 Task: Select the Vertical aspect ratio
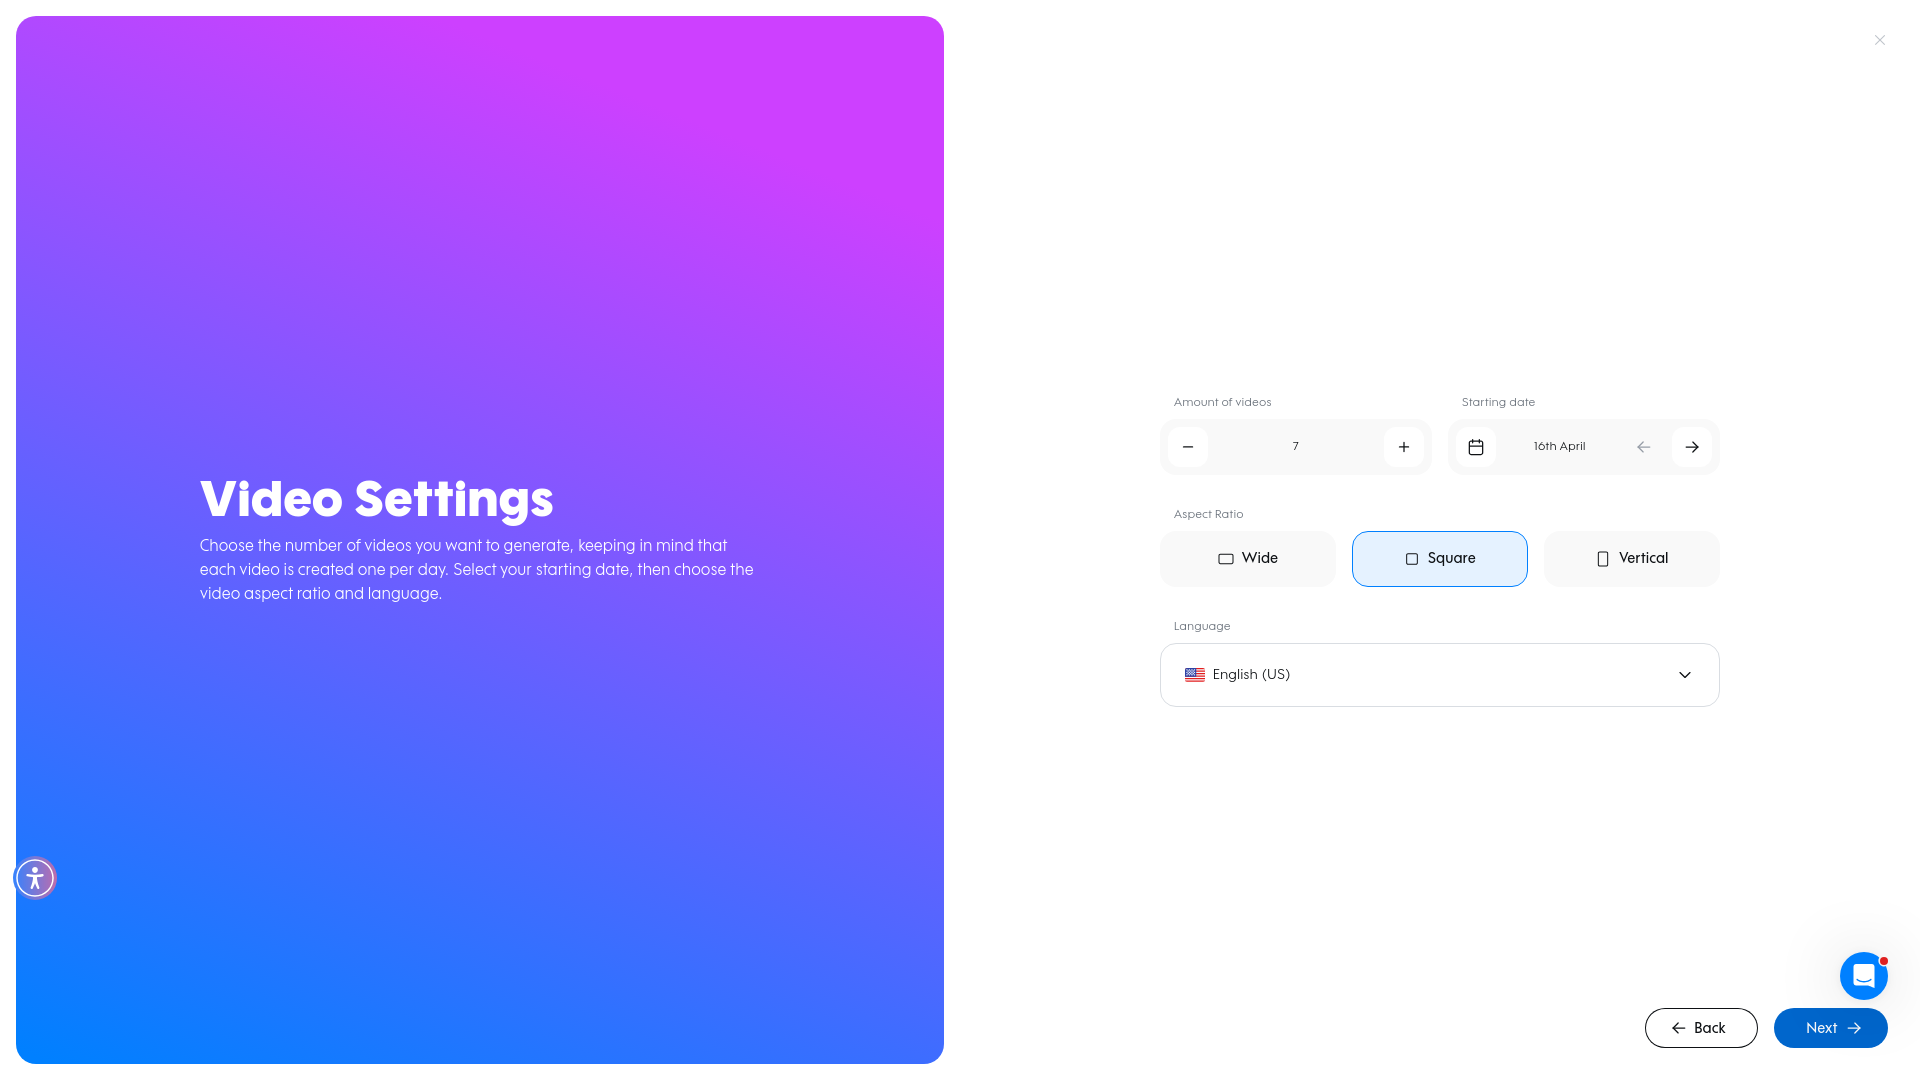[1631, 558]
